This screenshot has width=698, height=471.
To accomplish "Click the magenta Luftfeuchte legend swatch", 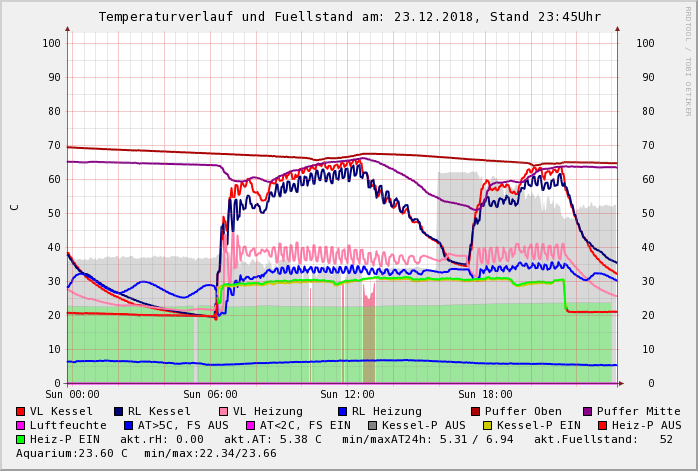I will (21, 425).
